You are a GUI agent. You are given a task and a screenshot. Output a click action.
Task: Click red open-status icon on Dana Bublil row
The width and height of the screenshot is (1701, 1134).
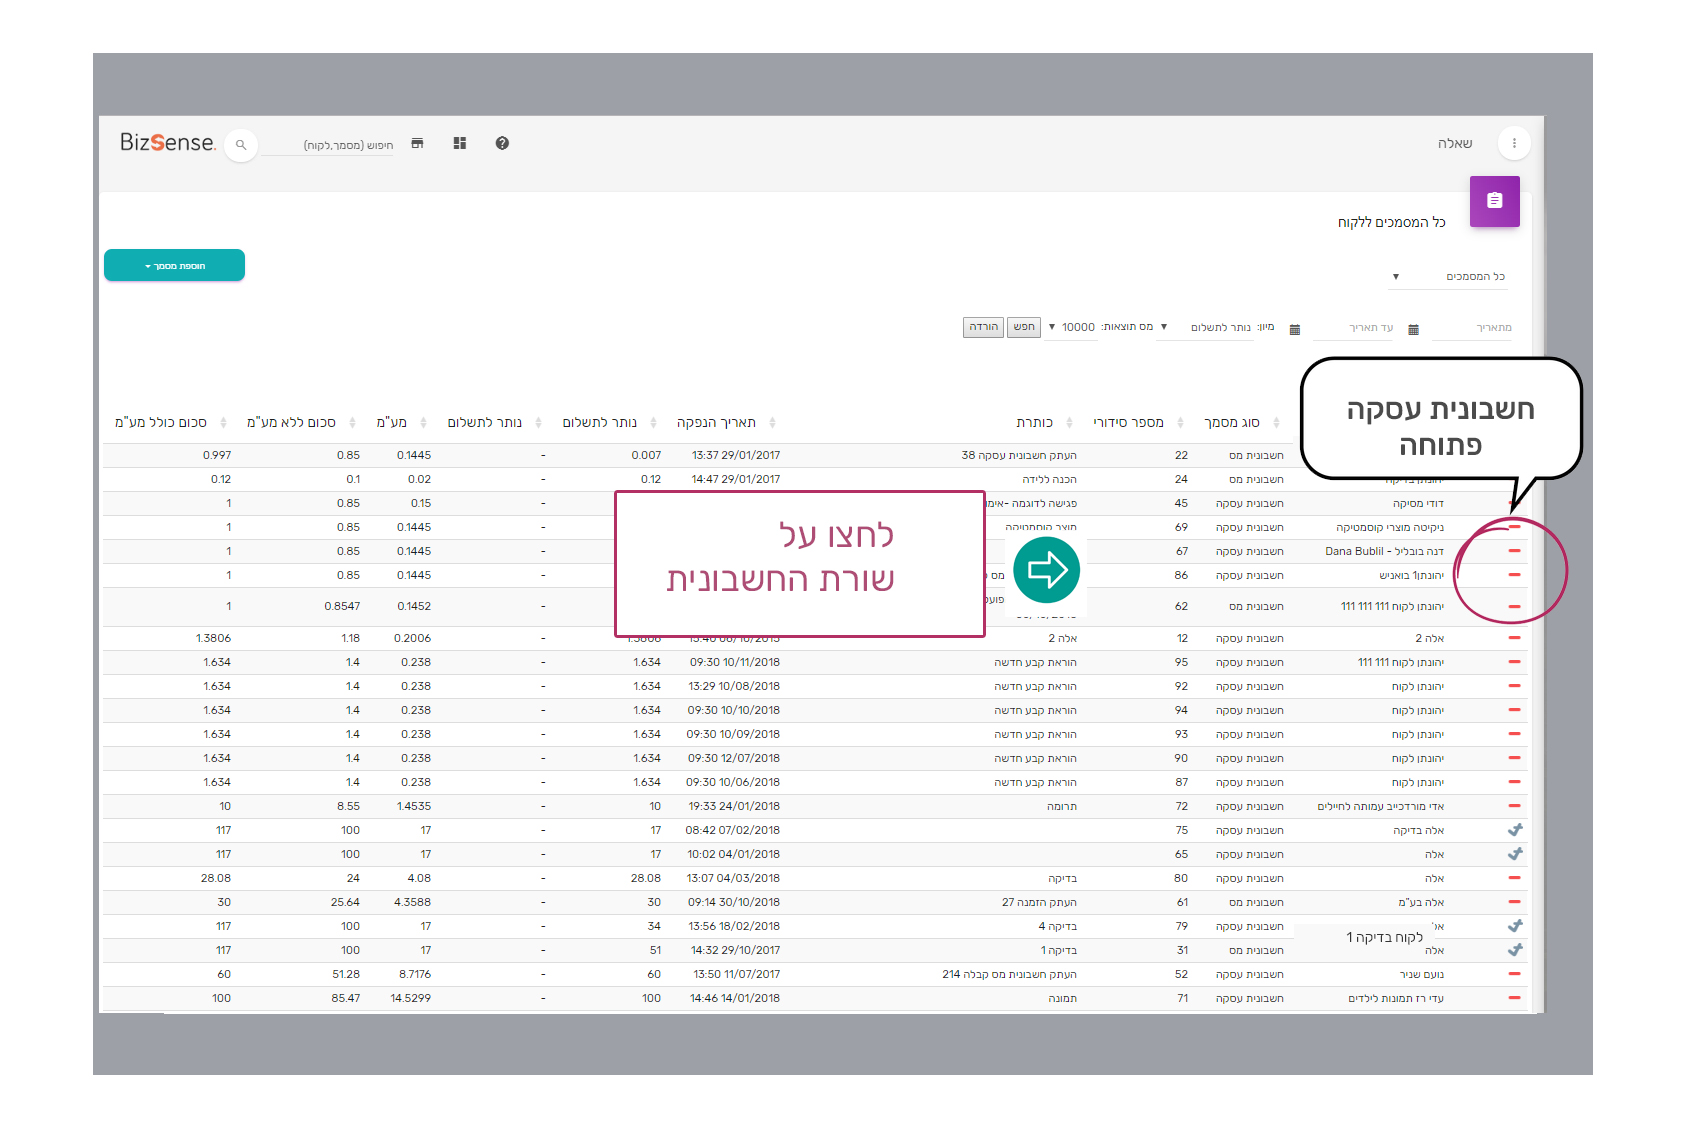pyautogui.click(x=1514, y=551)
